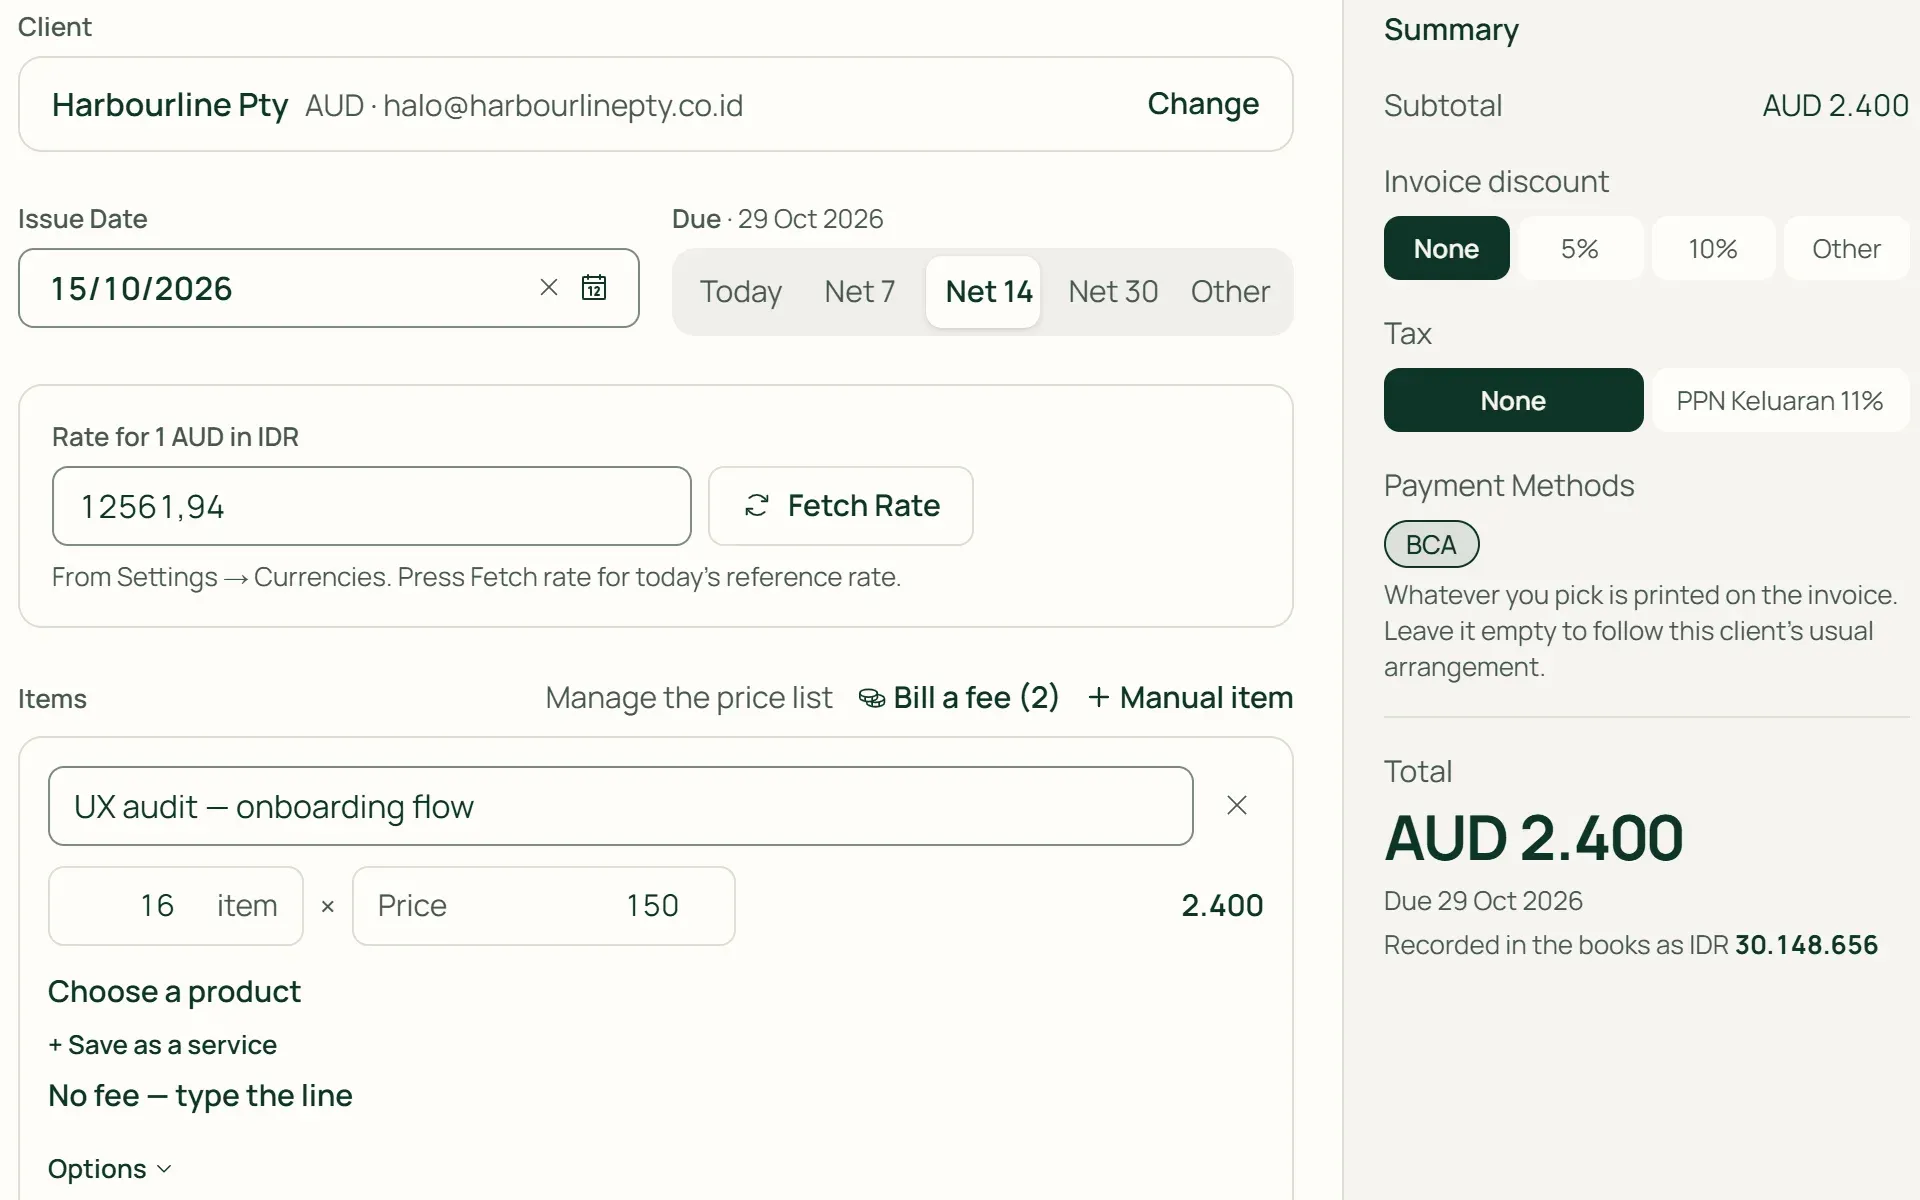Open the Manage the price list link
This screenshot has height=1200, width=1920.
coord(688,698)
